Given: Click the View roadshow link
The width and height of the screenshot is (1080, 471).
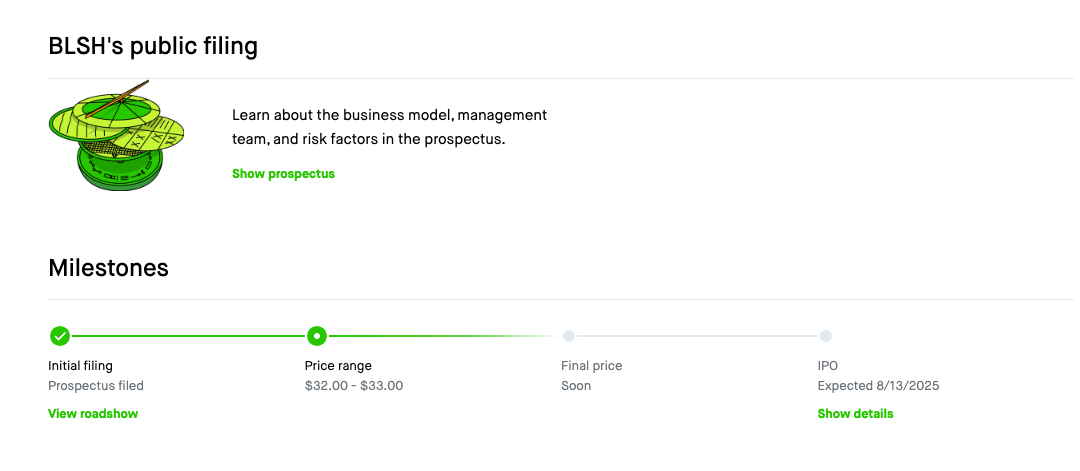Looking at the screenshot, I should [x=93, y=414].
